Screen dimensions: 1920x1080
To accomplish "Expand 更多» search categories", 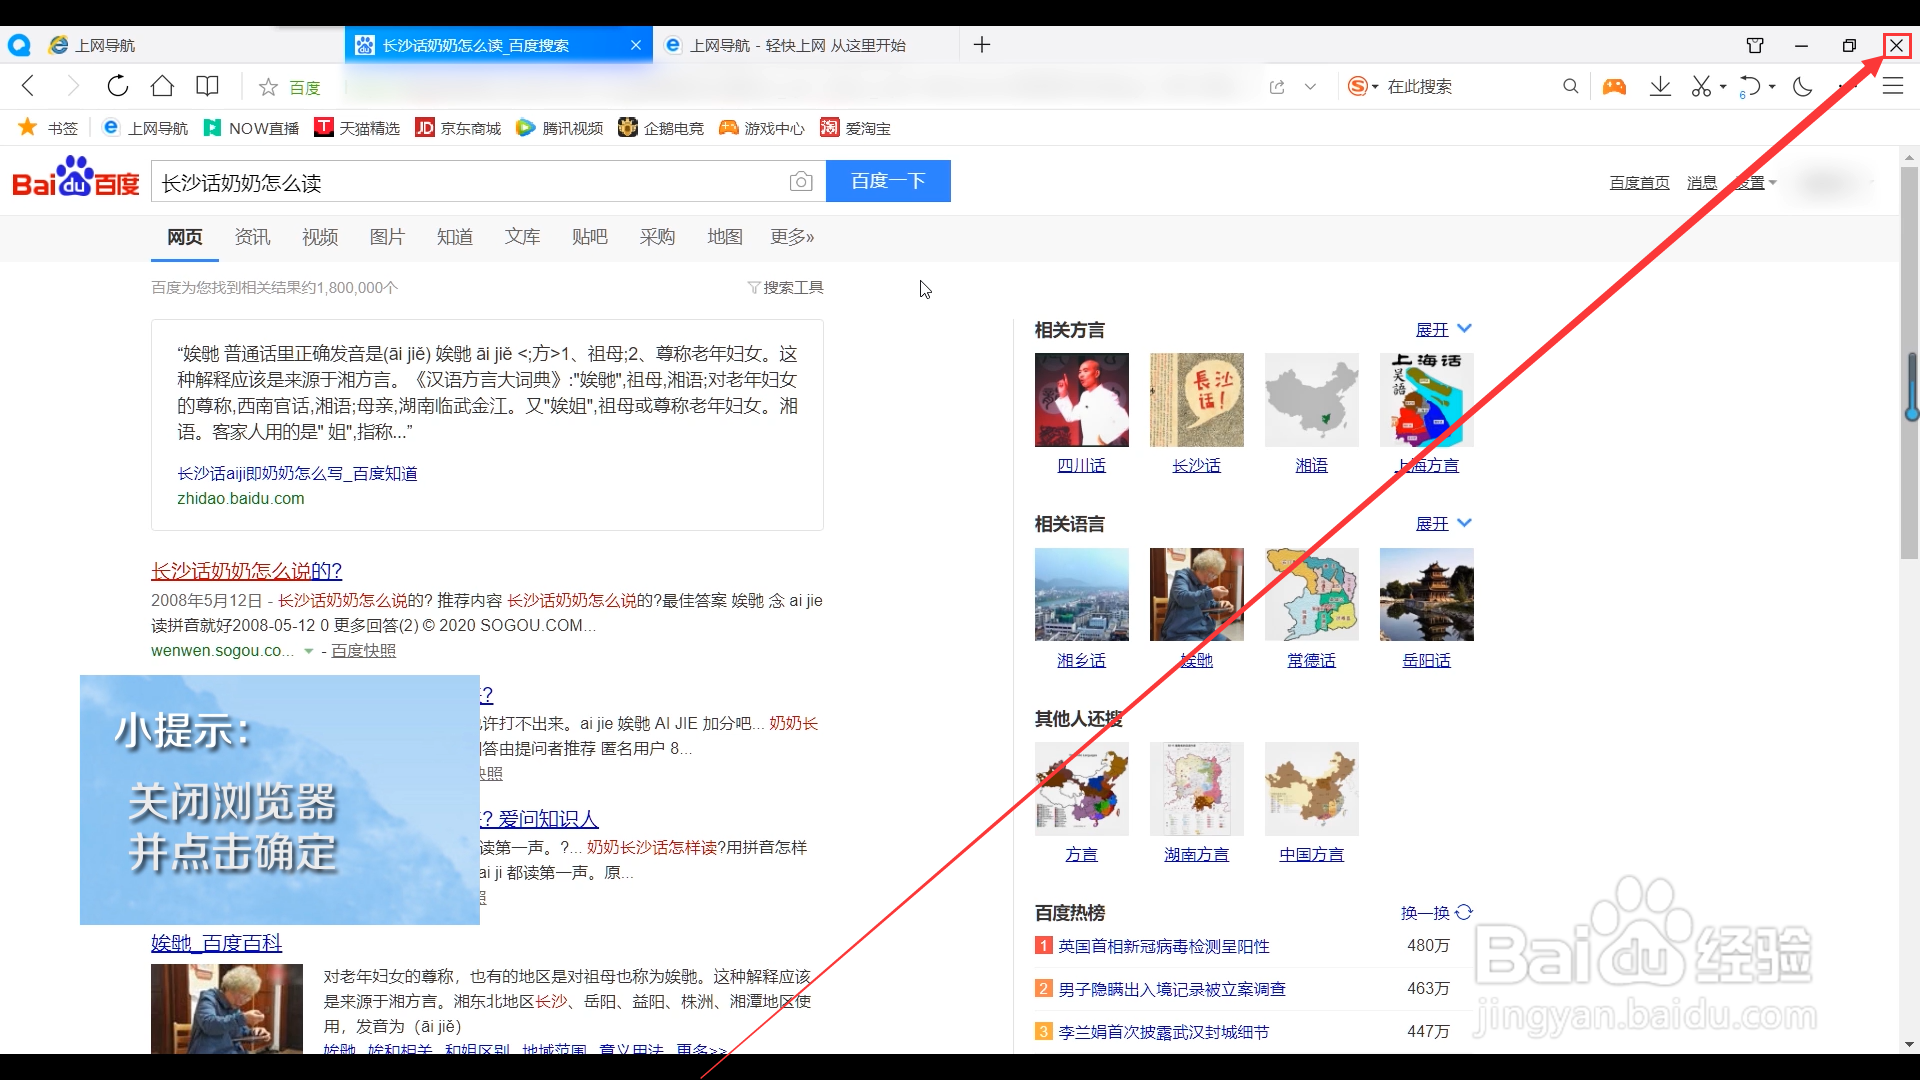I will tap(792, 237).
